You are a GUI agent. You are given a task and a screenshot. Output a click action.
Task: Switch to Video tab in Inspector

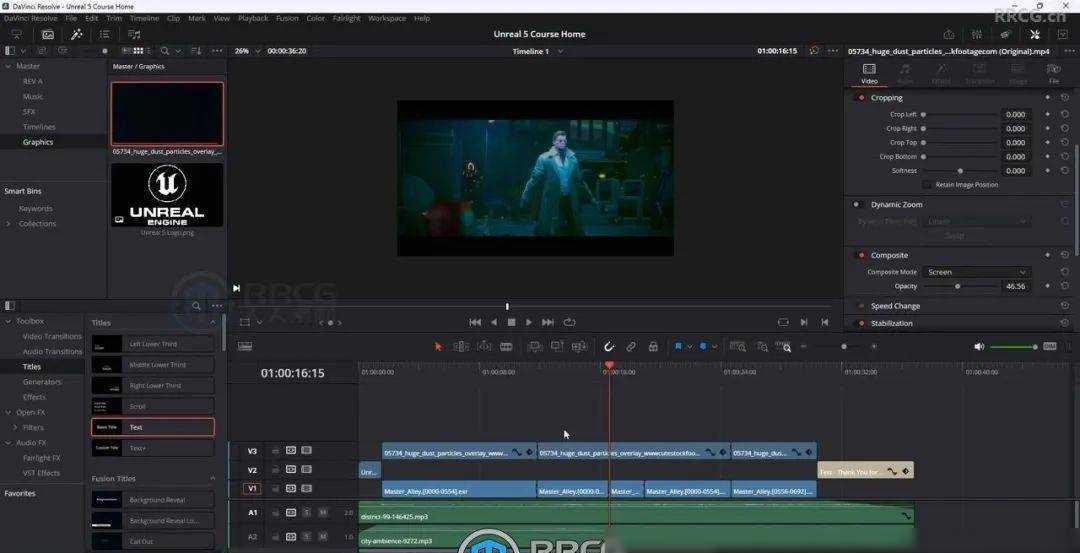(x=869, y=74)
